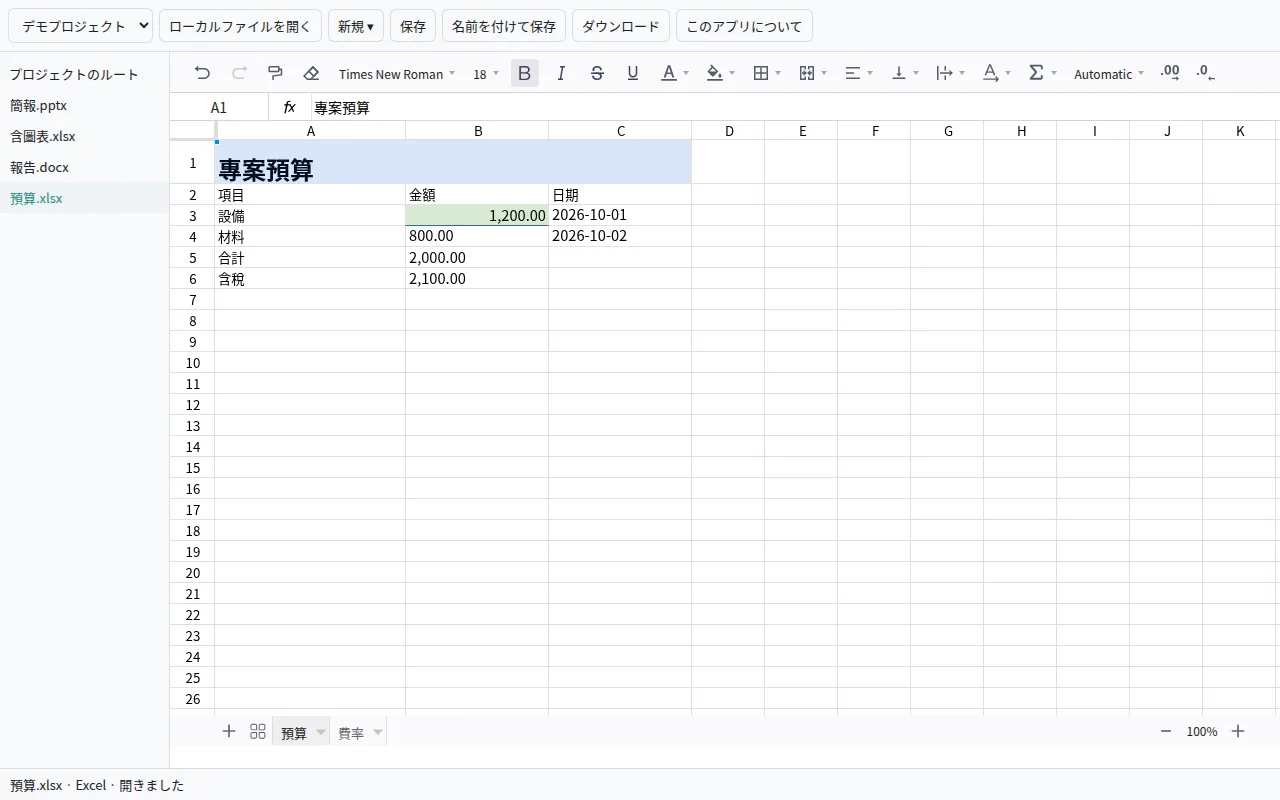The image size is (1280, 800).
Task: Open the fill color dropdown arrow
Action: pos(732,73)
